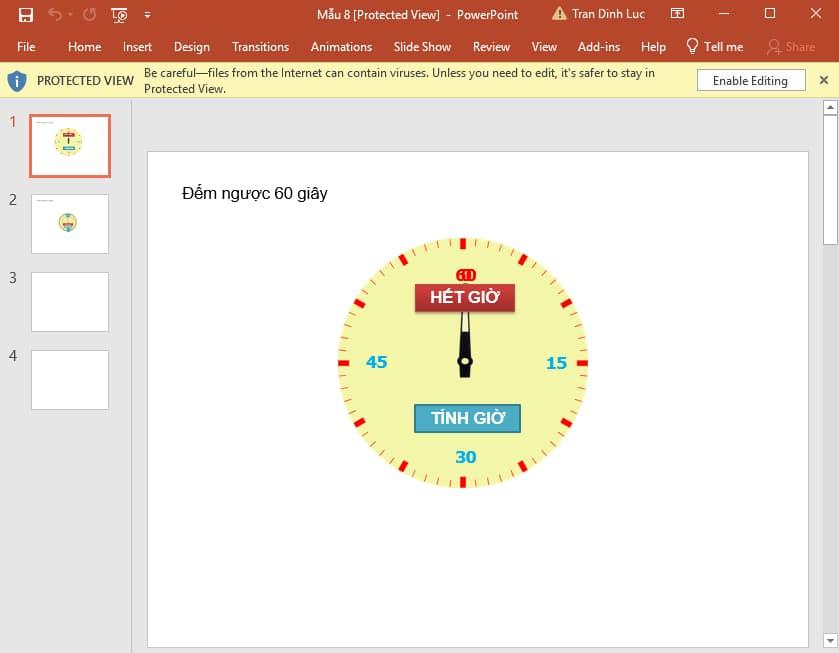Open the Quick Access Toolbar customize dropdown

pyautogui.click(x=146, y=15)
